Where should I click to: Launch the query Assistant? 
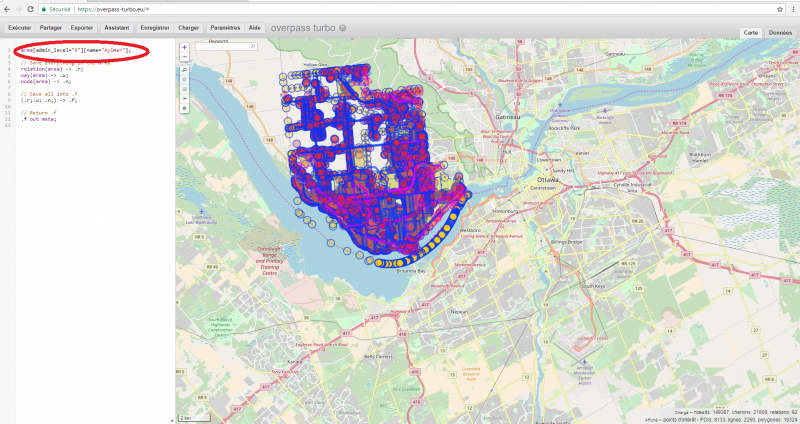116,28
